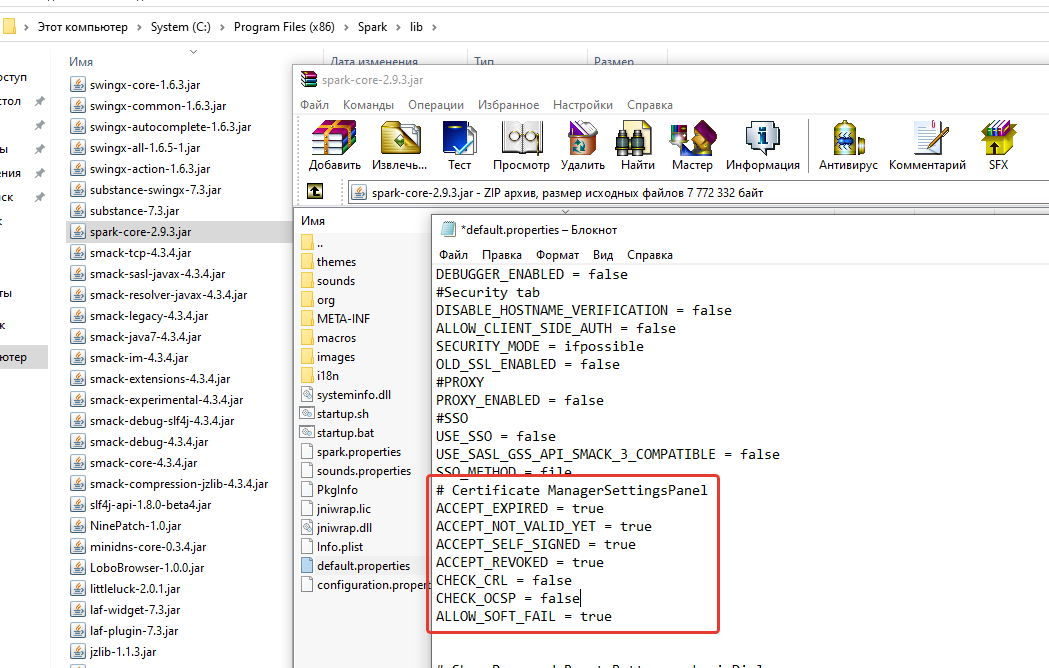Open the Просмотр (View) tool
This screenshot has width=1049, height=668.
coord(521,145)
